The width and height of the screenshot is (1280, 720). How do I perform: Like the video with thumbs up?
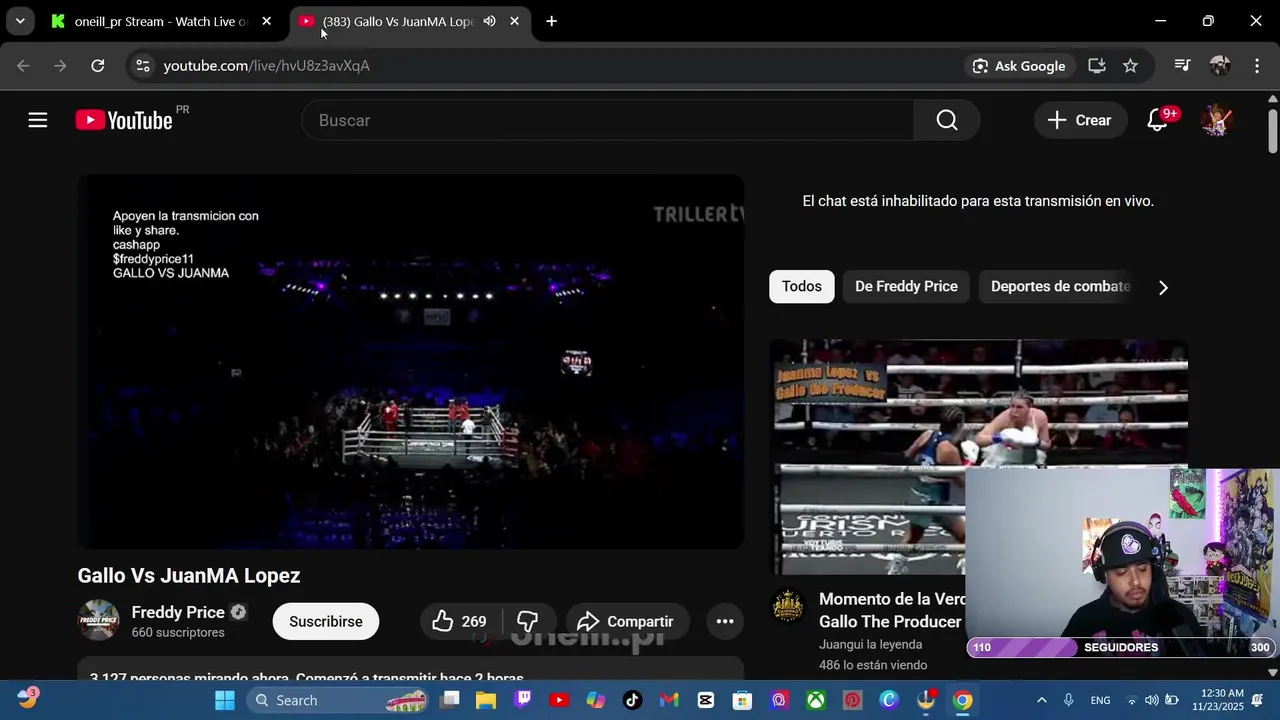458,621
